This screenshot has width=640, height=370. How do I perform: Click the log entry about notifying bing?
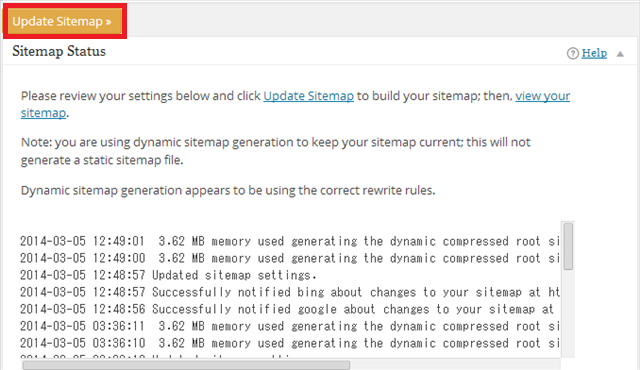tap(290, 292)
